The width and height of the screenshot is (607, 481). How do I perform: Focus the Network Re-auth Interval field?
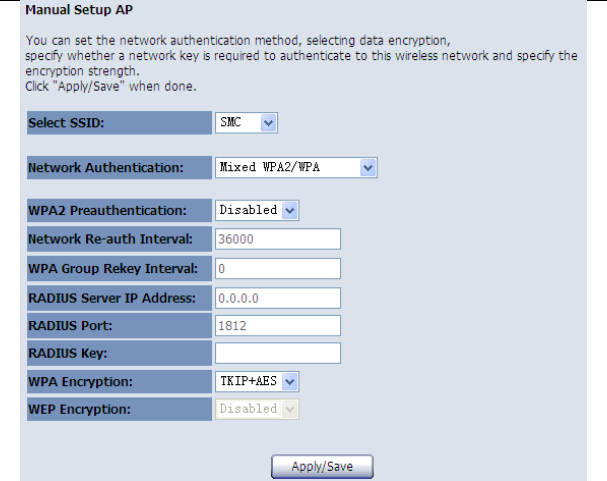pos(278,239)
